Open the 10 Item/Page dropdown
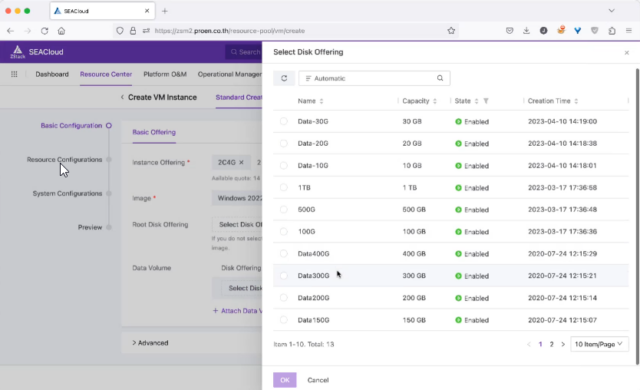Screen dimensions: 640x390 click(599, 344)
